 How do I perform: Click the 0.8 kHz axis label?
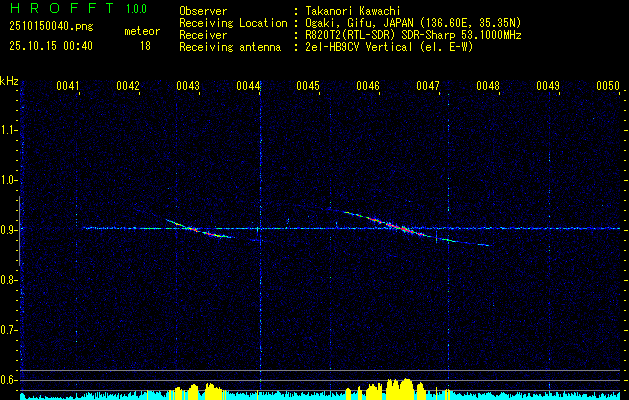click(9, 280)
